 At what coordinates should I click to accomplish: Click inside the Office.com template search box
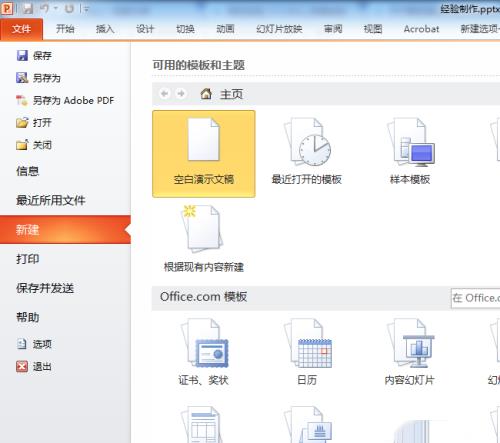click(x=476, y=298)
